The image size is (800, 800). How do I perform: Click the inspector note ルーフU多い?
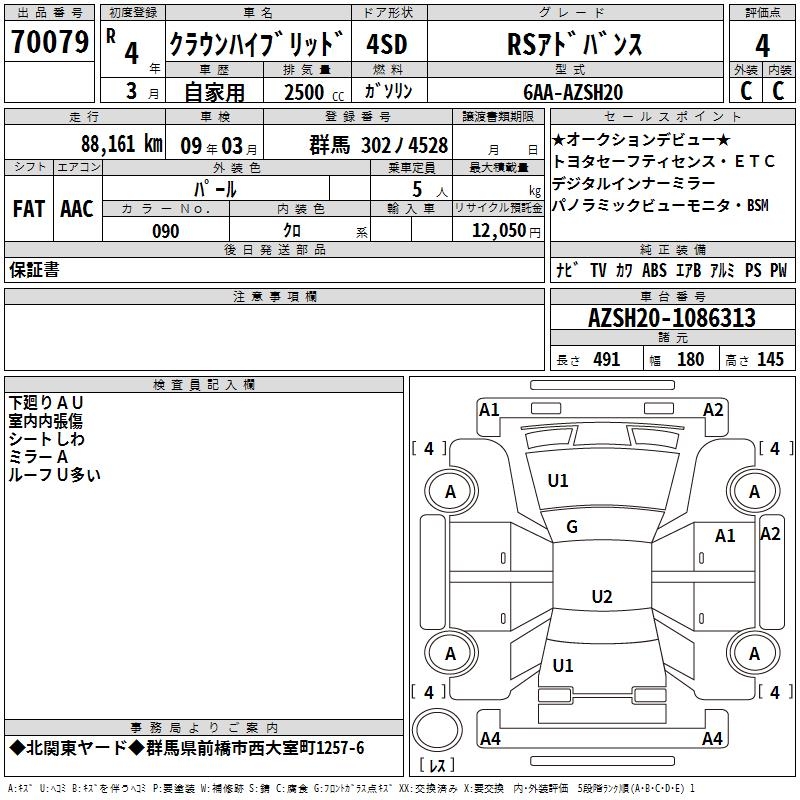click(x=55, y=475)
